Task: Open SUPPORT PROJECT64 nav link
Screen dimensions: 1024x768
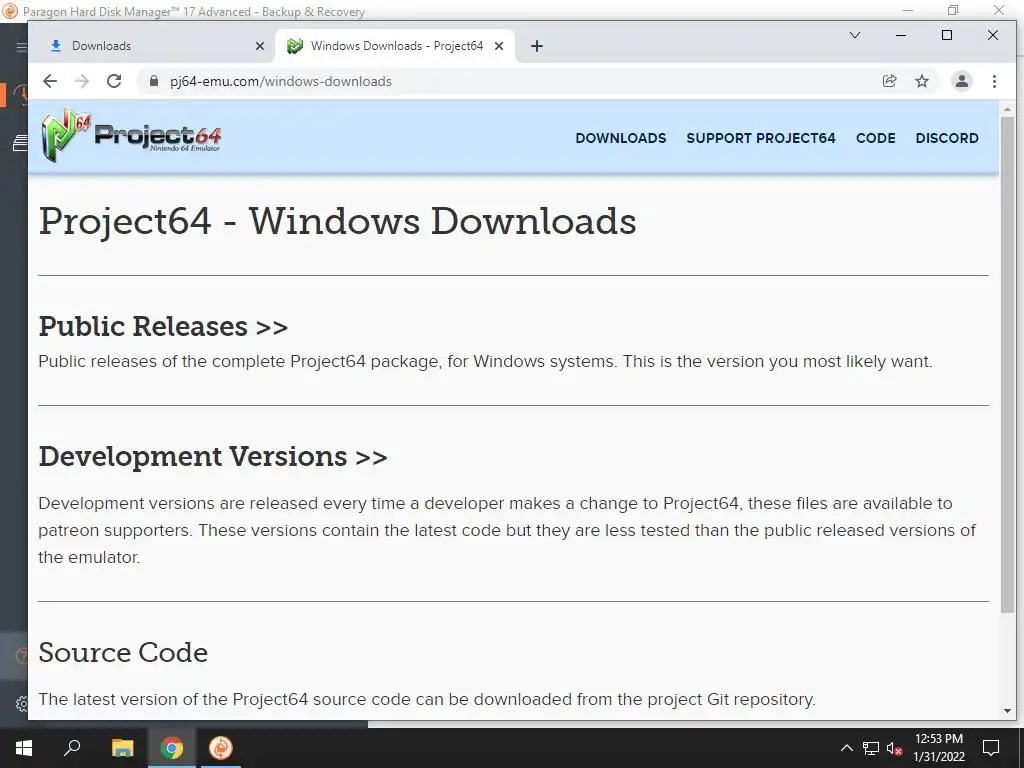Action: (761, 138)
